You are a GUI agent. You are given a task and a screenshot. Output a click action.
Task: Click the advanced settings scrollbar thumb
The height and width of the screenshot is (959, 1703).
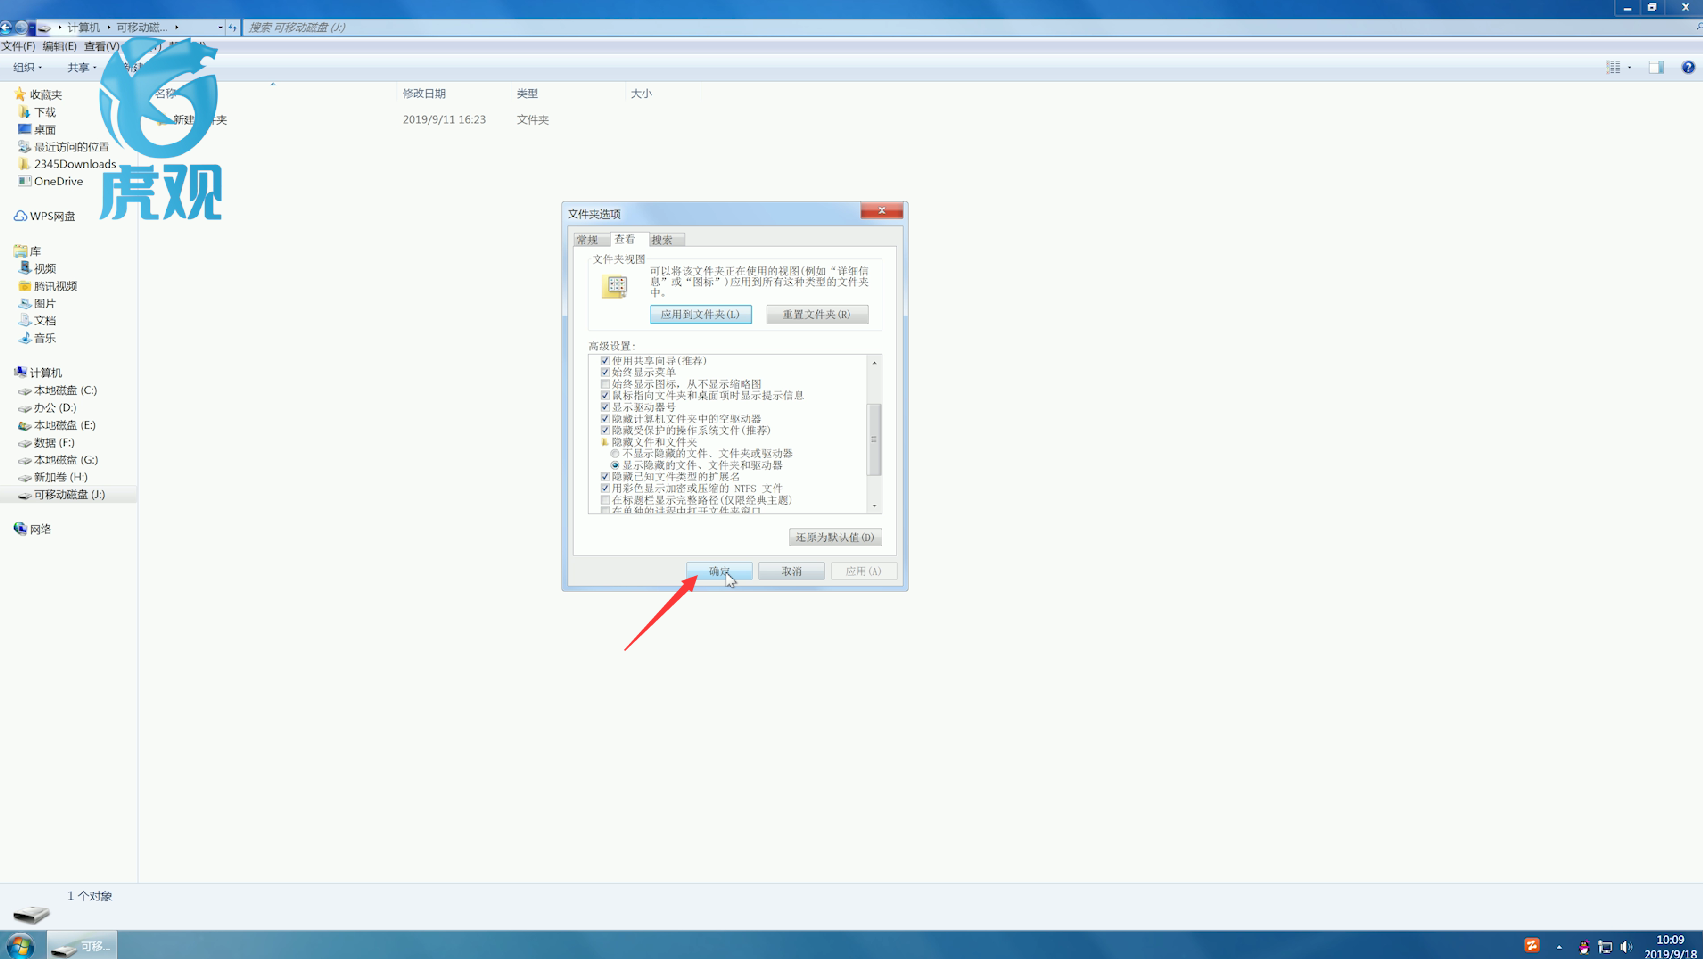pyautogui.click(x=874, y=439)
